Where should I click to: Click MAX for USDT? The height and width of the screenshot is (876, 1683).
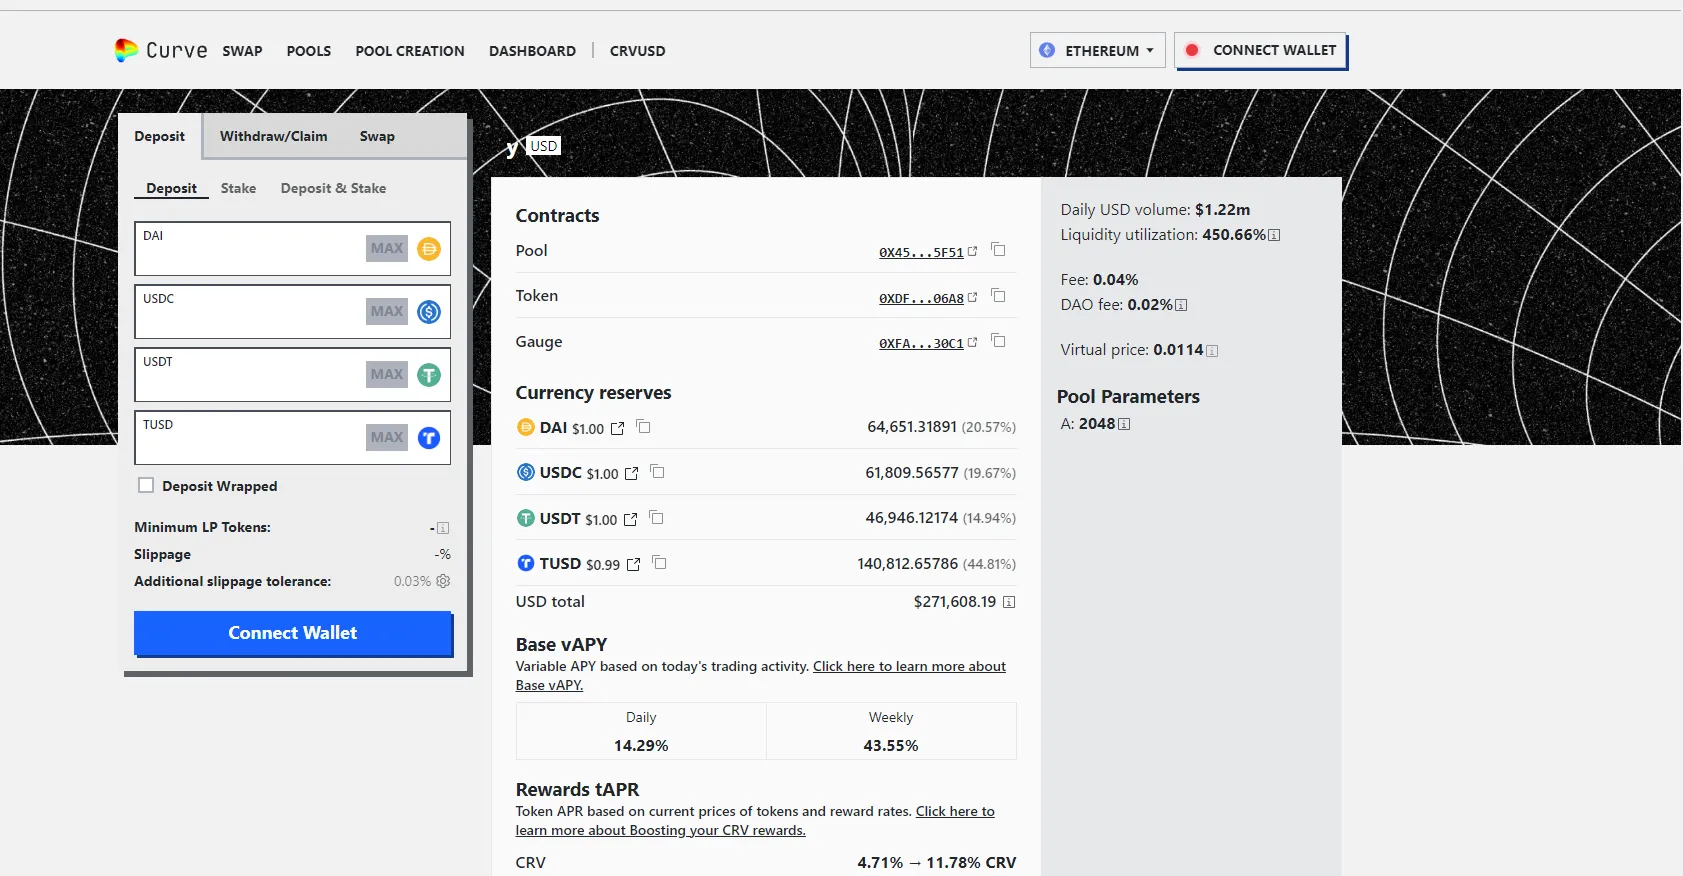coord(387,374)
